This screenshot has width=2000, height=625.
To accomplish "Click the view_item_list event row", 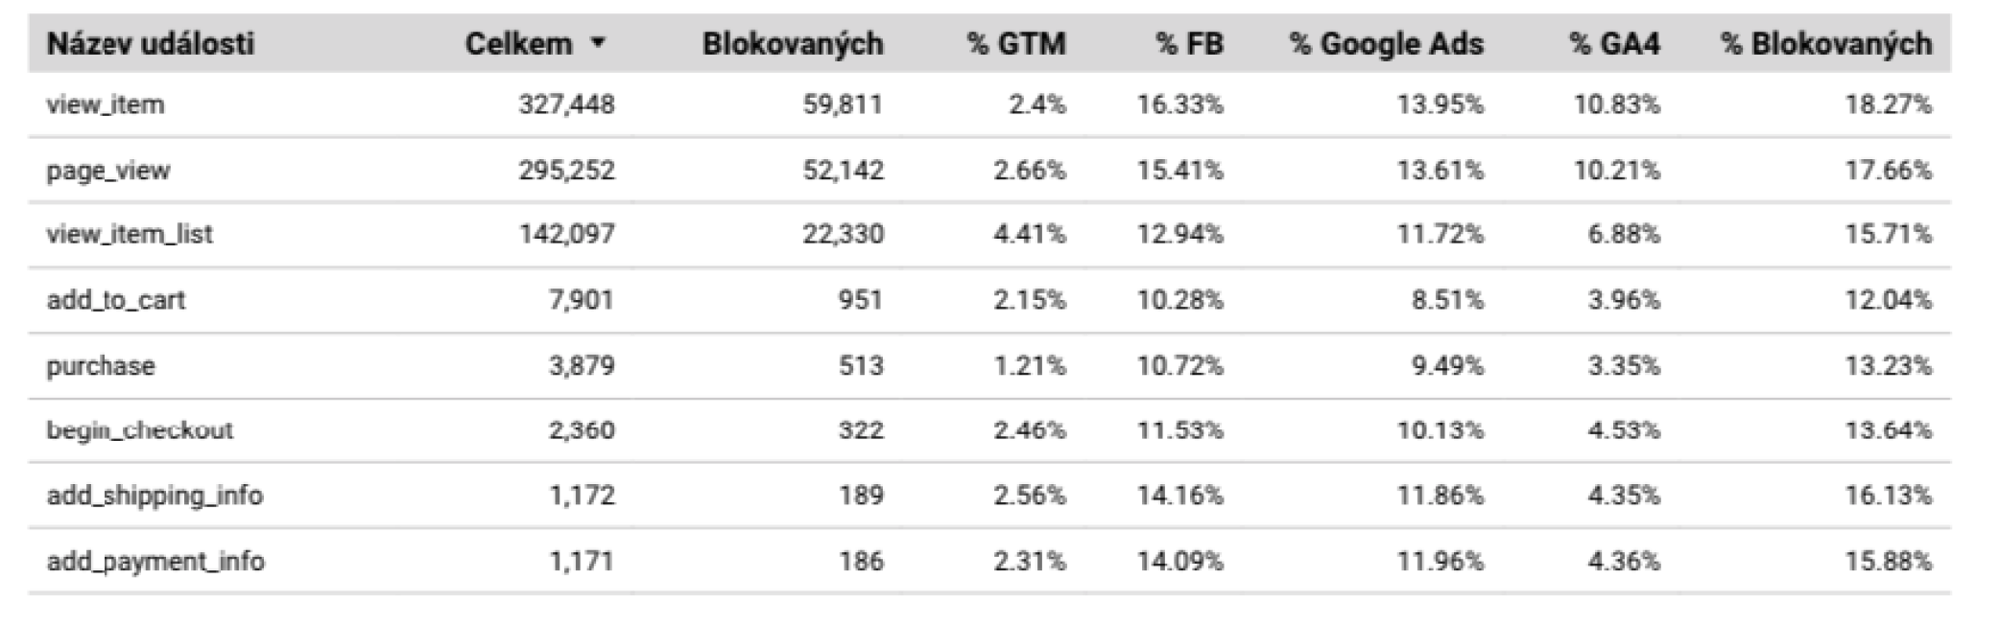I will (129, 235).
